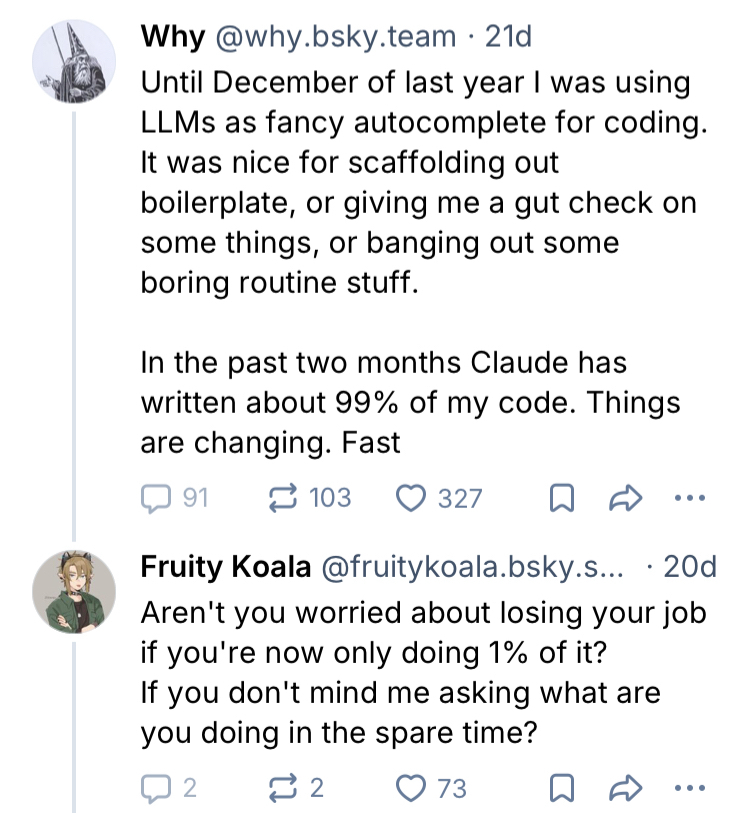Open the 20d timestamp on the reply
Screen dimensions: 750x813
690,567
